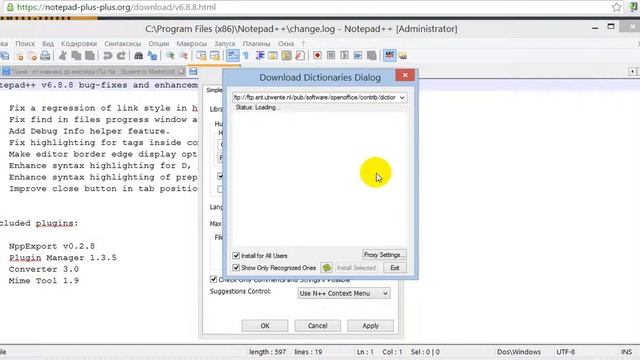The image size is (640, 360).
Task: Click the Close document toolbar icon
Action: tap(19, 56)
